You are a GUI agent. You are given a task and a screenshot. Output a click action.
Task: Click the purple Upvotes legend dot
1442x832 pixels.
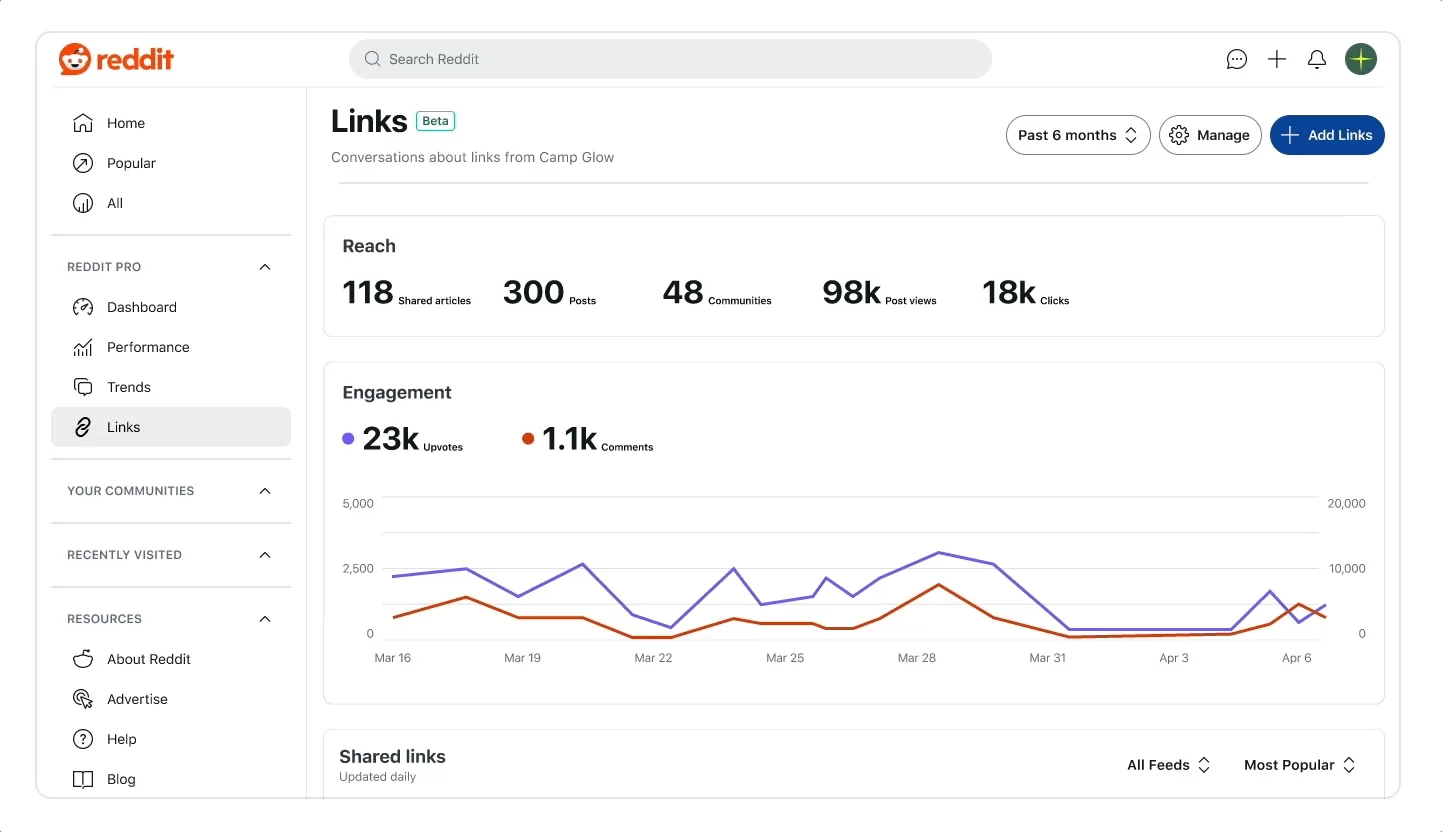tap(347, 438)
